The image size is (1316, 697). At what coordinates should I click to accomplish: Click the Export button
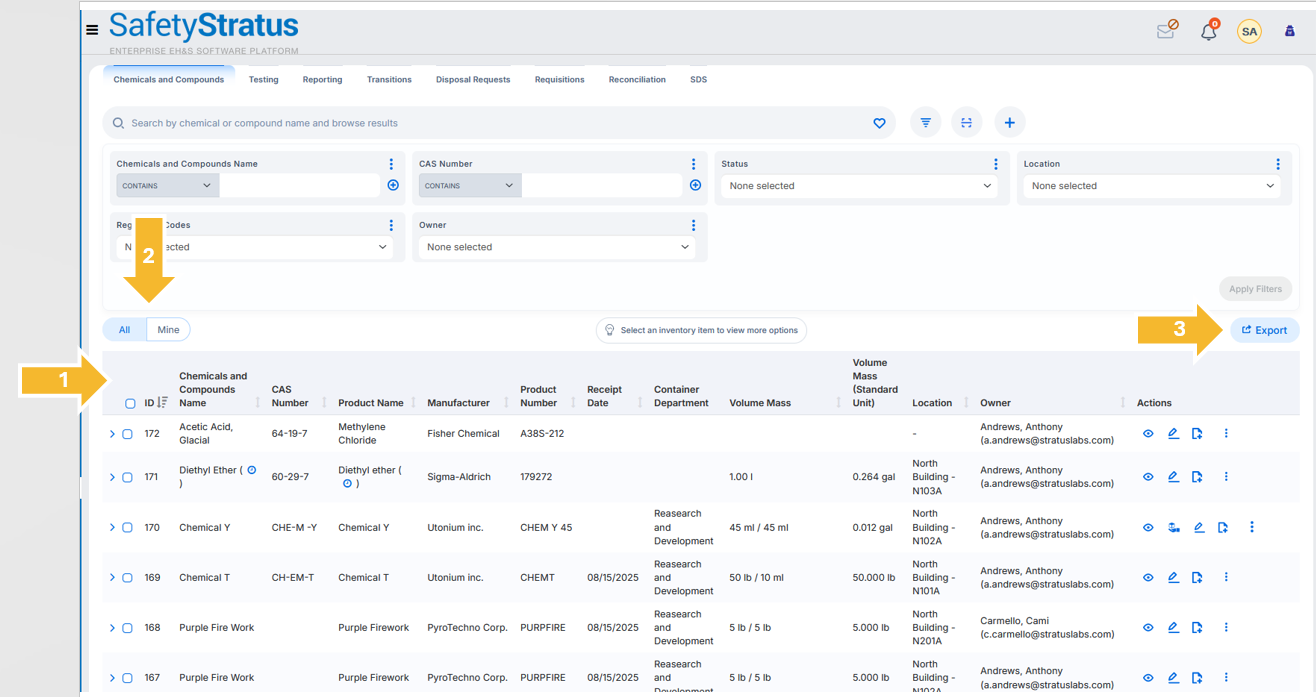pos(1265,330)
